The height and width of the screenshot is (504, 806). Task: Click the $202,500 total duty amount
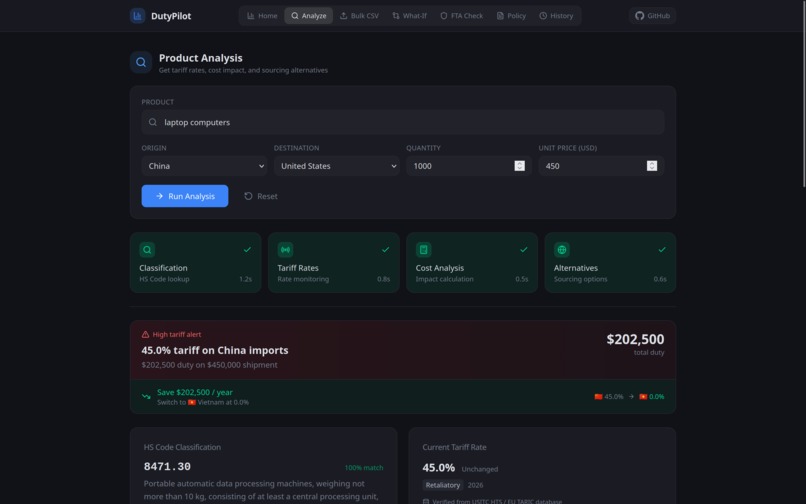(x=635, y=339)
